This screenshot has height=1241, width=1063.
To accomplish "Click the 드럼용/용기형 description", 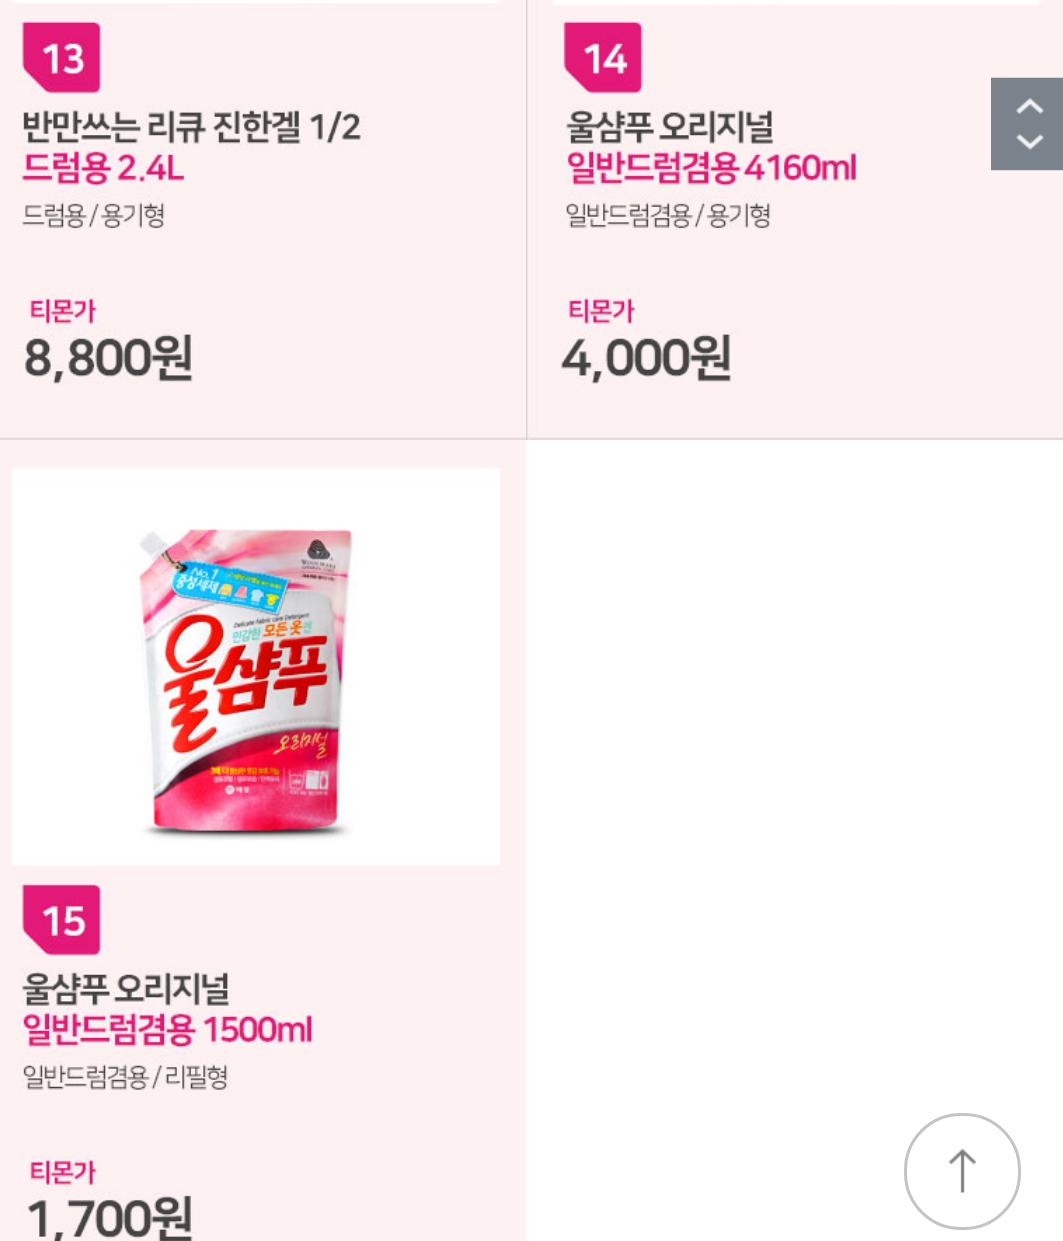I will pos(93,215).
